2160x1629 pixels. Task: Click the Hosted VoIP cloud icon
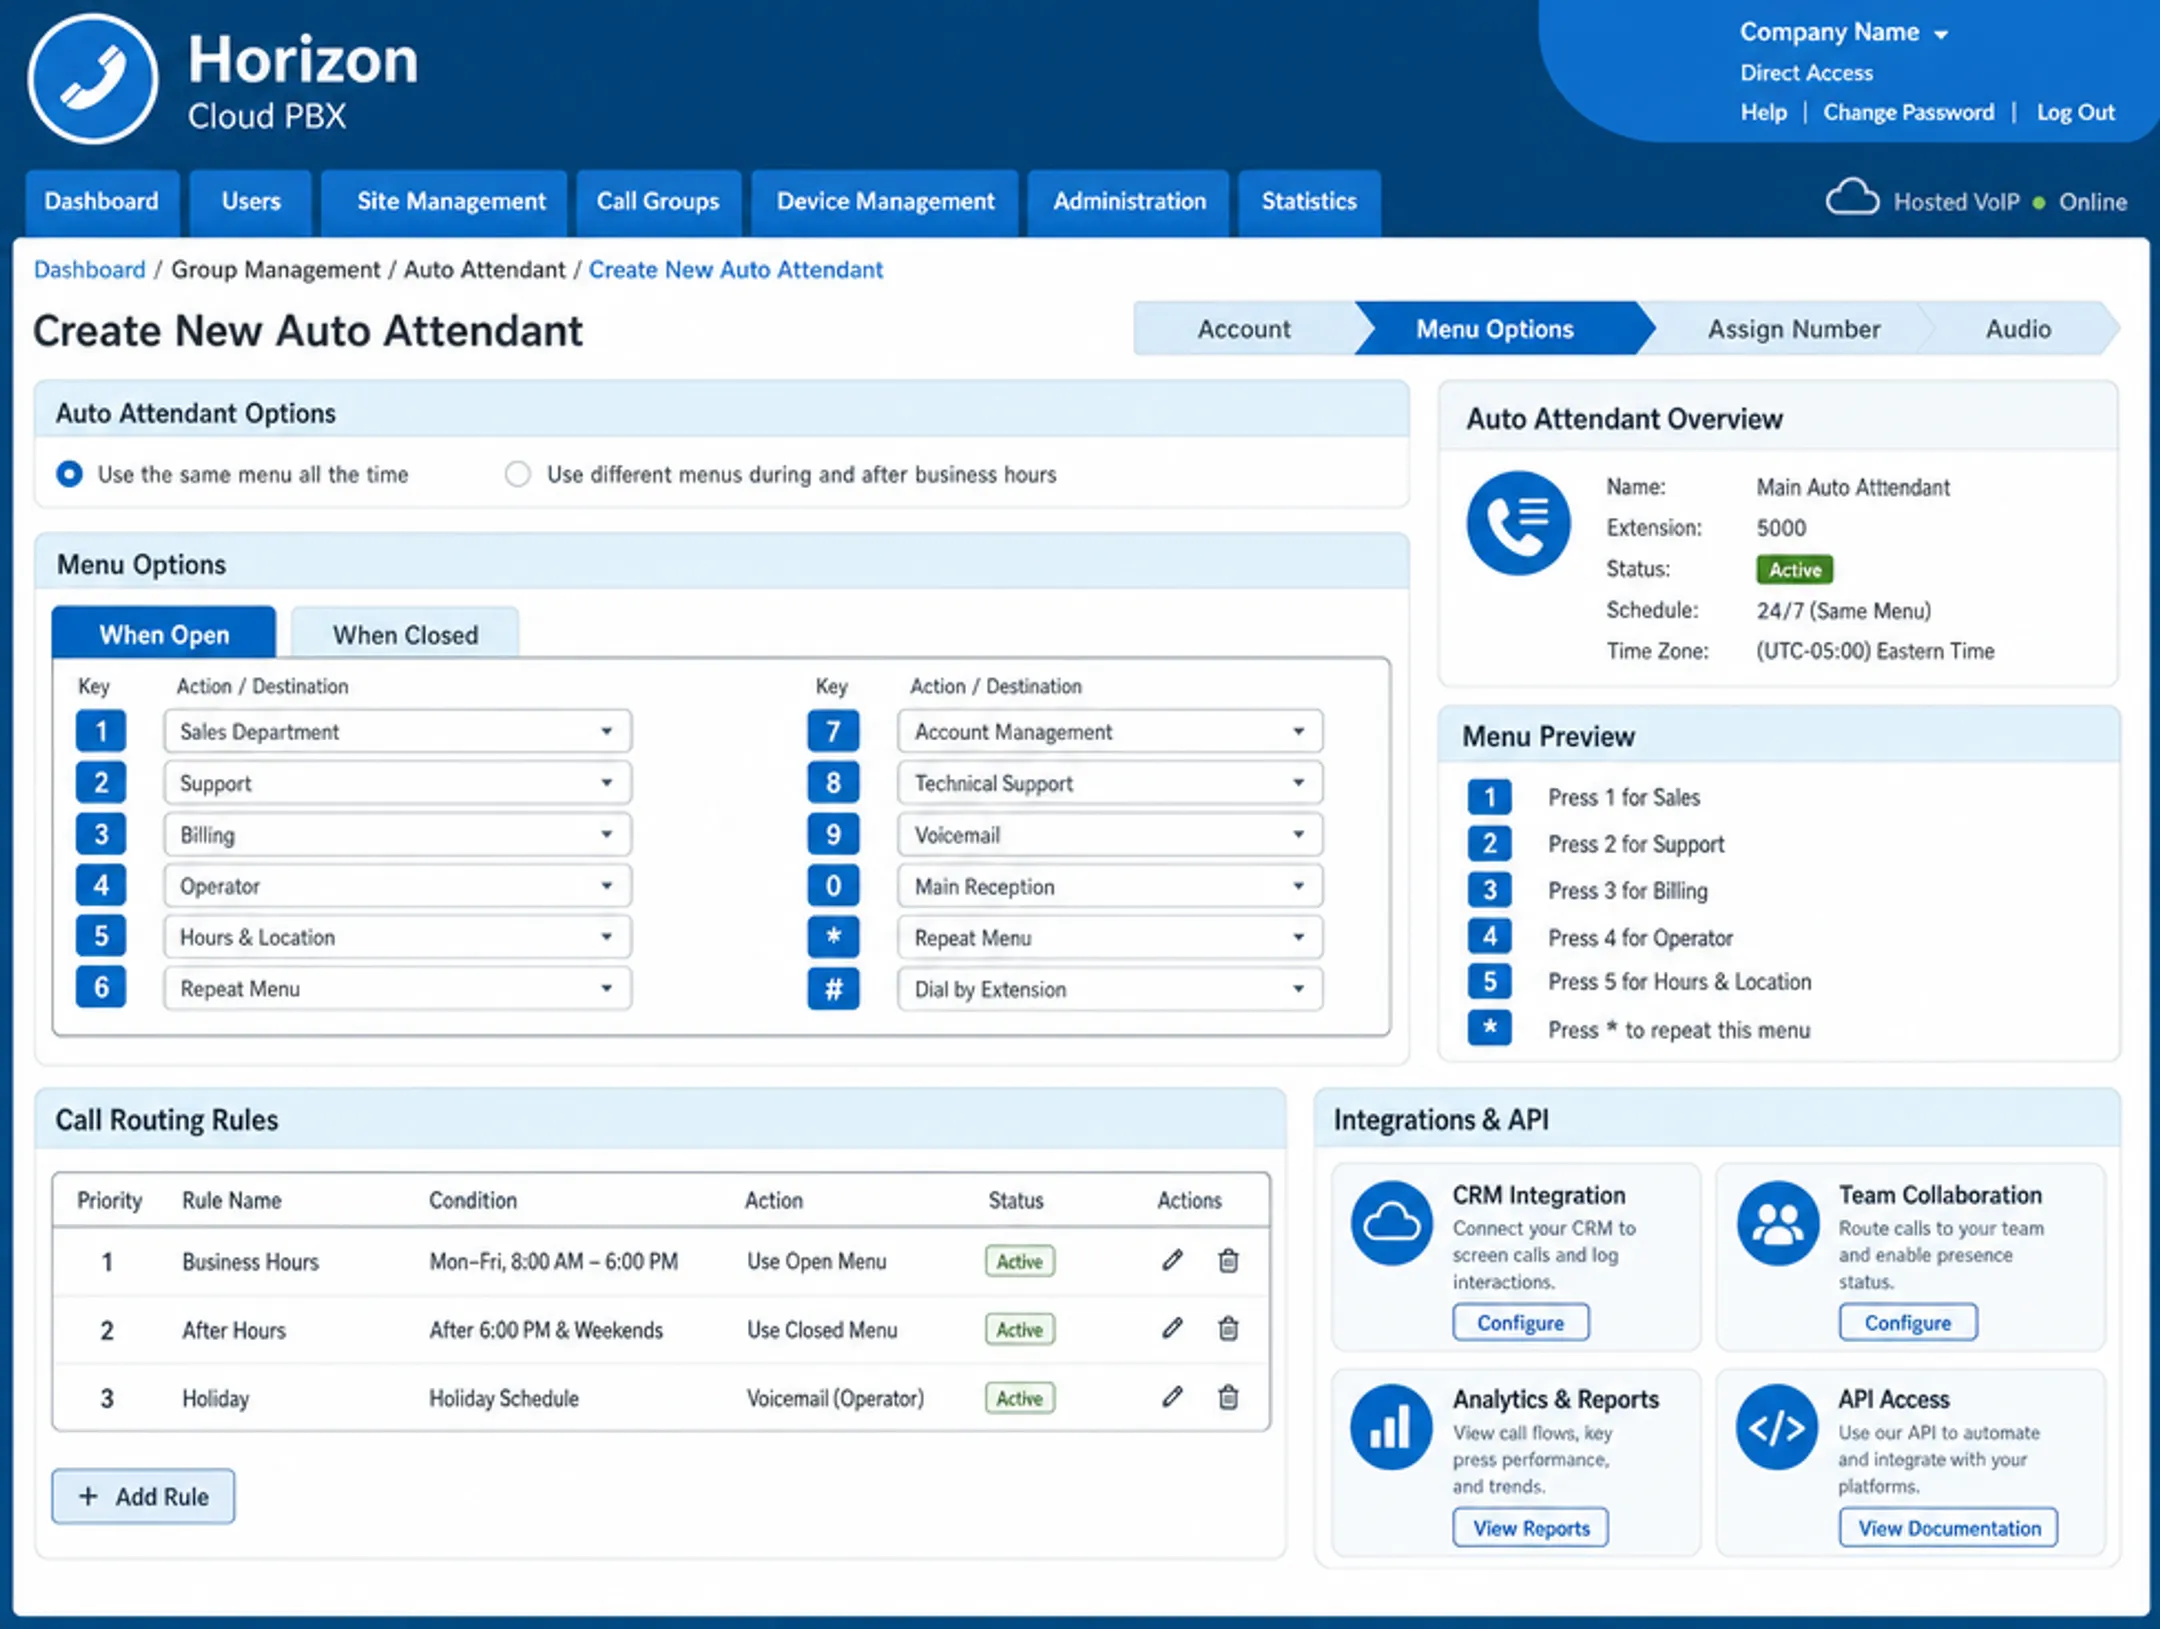pos(1852,198)
